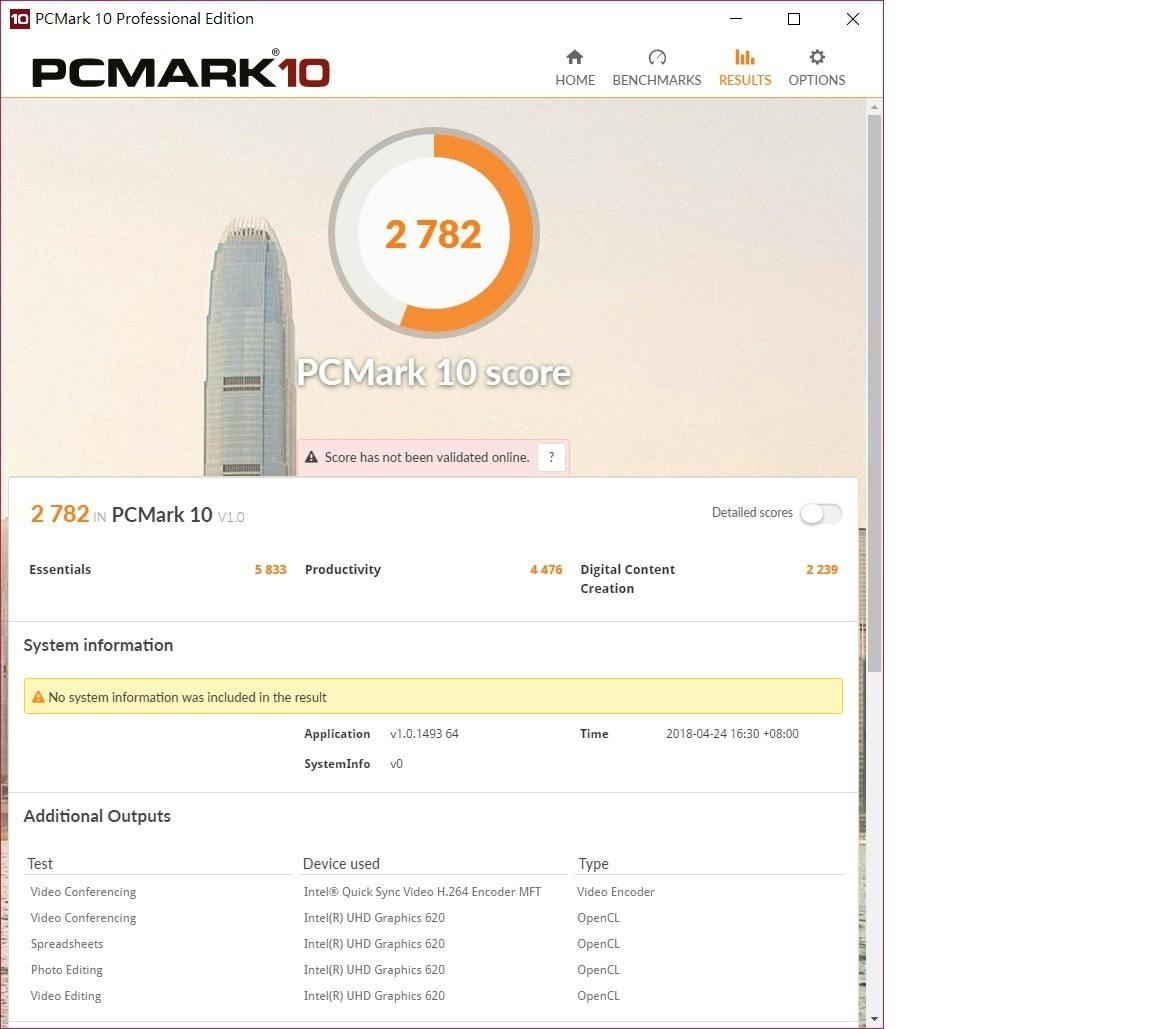Minimize the PCMark 10 window
1152x1029 pixels.
pos(735,19)
